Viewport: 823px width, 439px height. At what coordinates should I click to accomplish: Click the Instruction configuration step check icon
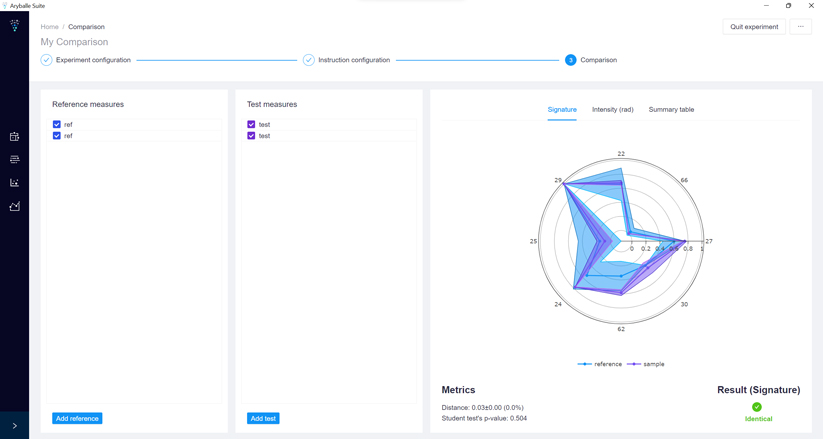coord(309,60)
